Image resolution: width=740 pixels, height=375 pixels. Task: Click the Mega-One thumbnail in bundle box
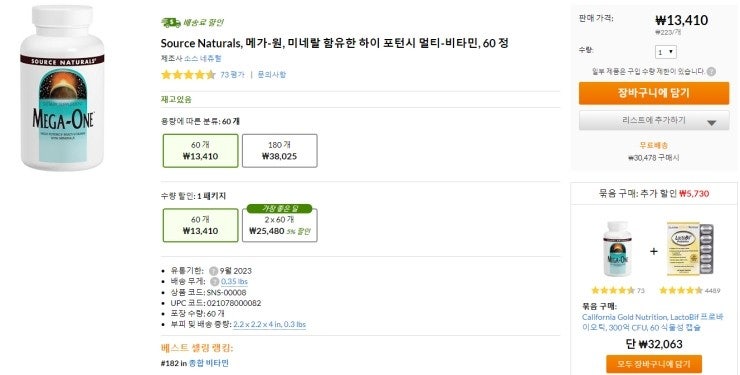pos(617,249)
